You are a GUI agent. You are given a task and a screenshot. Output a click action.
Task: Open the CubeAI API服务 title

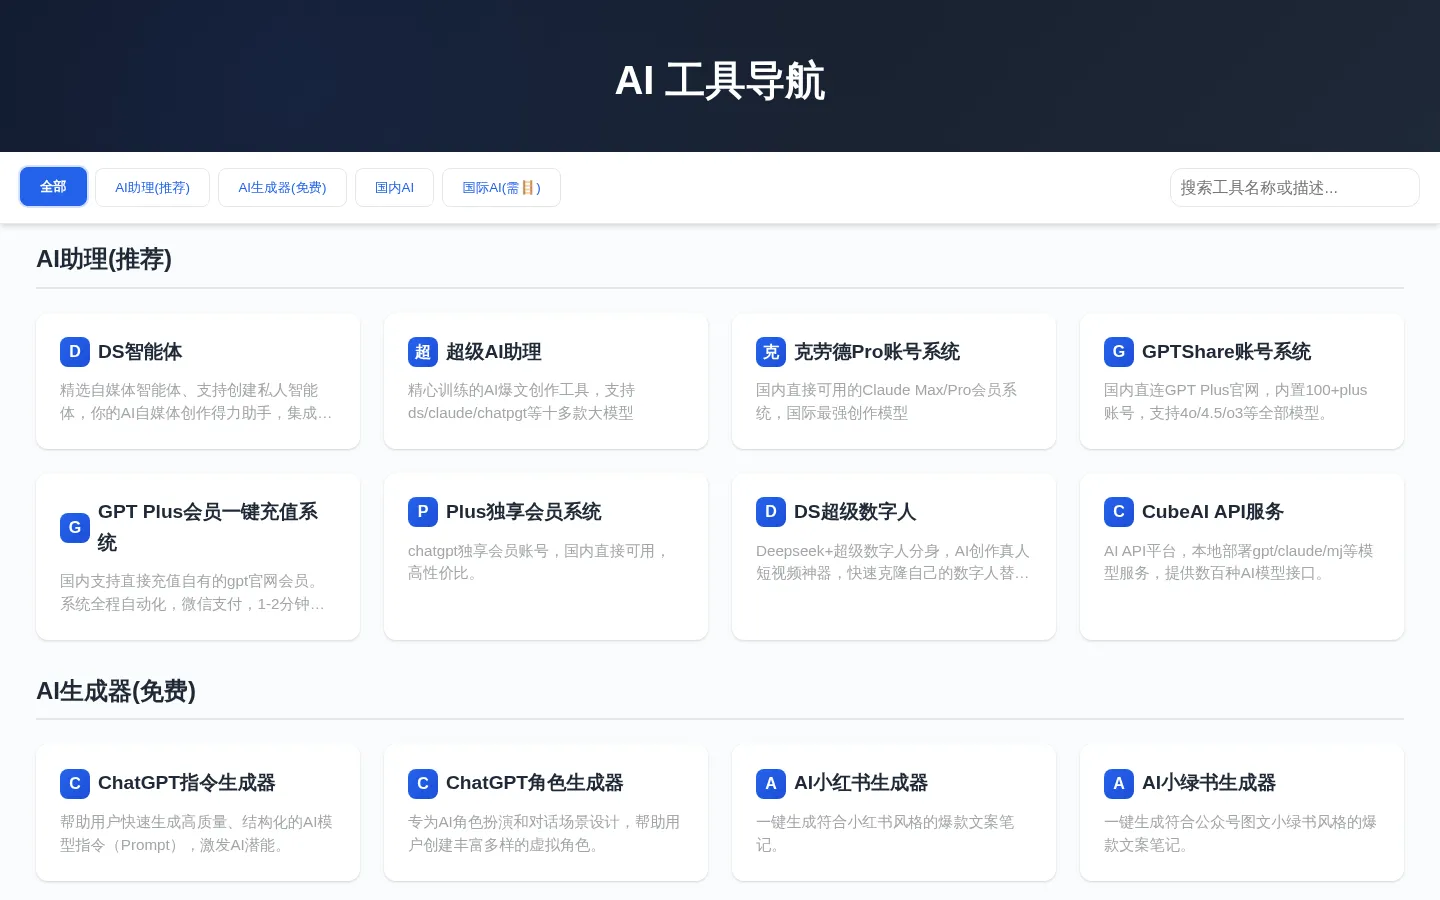1213,512
